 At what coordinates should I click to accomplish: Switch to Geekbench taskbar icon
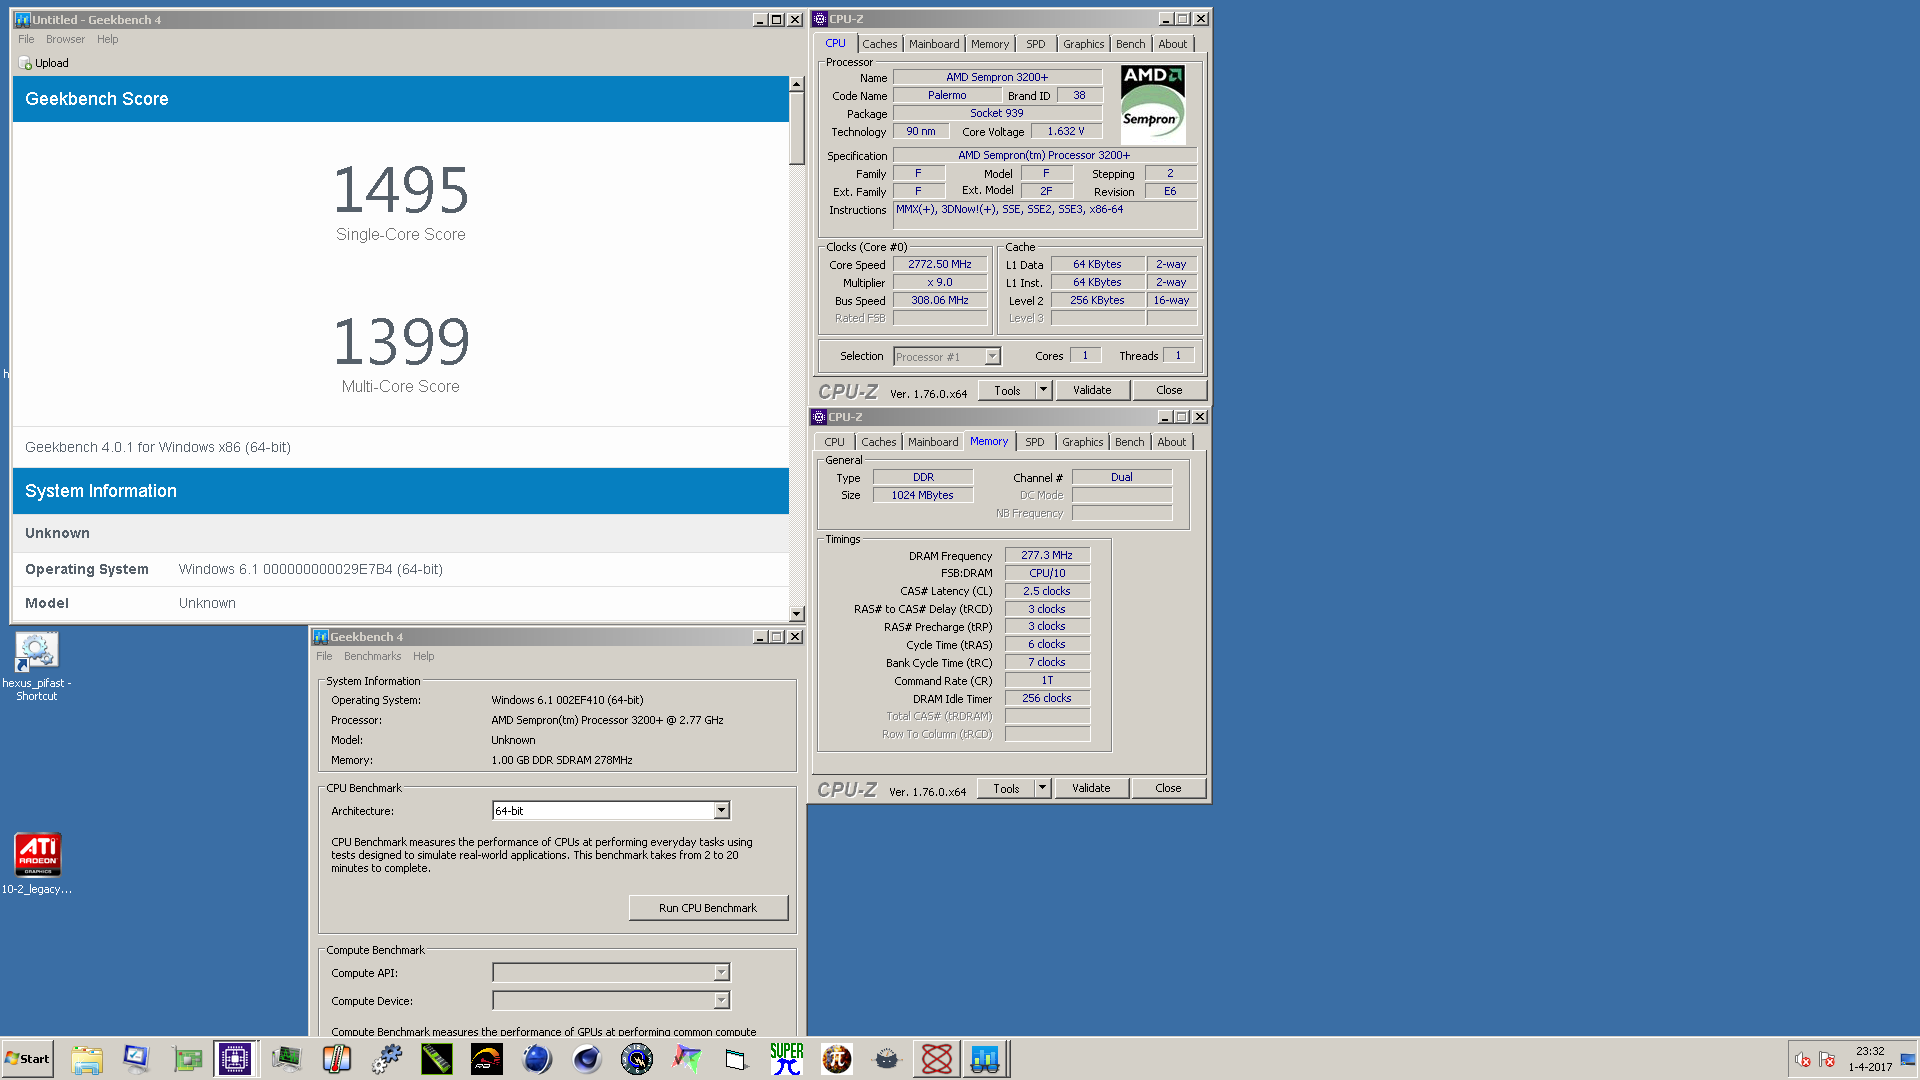(x=985, y=1059)
